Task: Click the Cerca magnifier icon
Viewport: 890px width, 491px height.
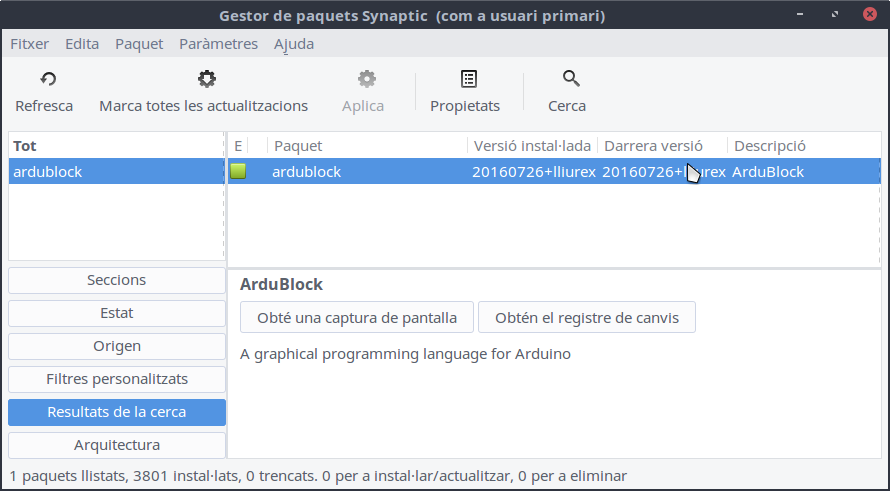Action: (x=571, y=79)
